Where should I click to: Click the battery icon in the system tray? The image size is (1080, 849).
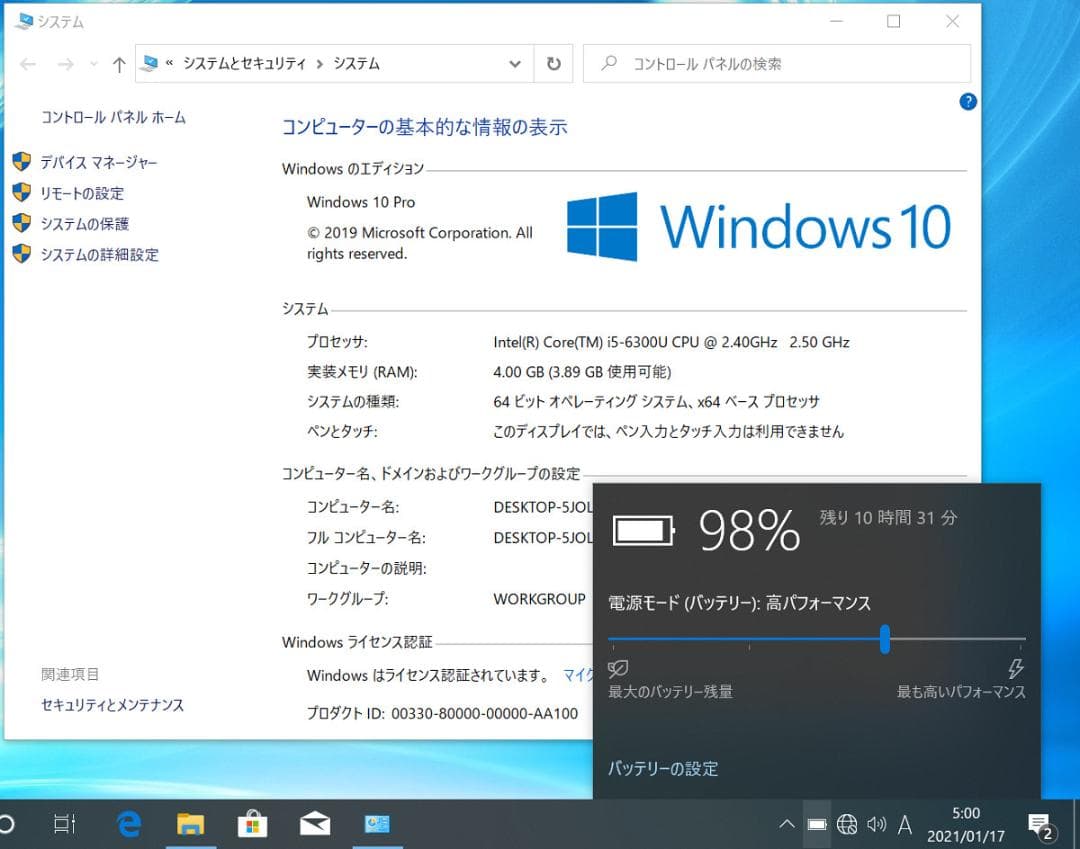817,824
